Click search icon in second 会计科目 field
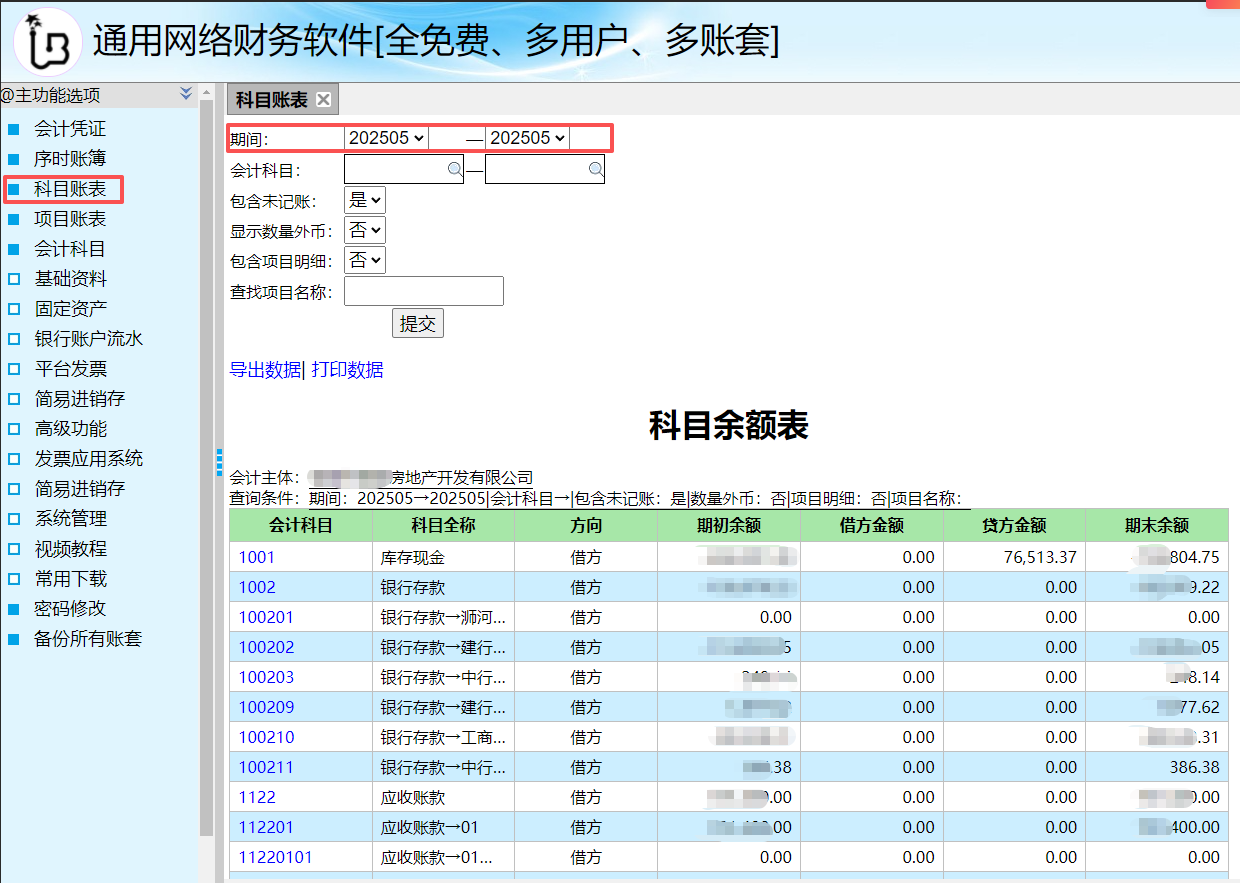Viewport: 1240px width, 883px height. click(596, 170)
